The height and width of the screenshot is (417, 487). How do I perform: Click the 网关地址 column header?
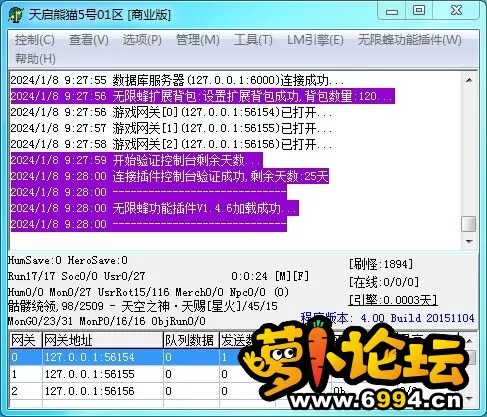click(102, 341)
